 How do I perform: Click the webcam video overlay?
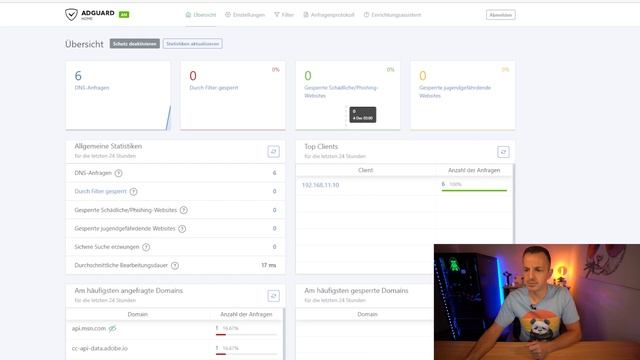click(x=537, y=302)
